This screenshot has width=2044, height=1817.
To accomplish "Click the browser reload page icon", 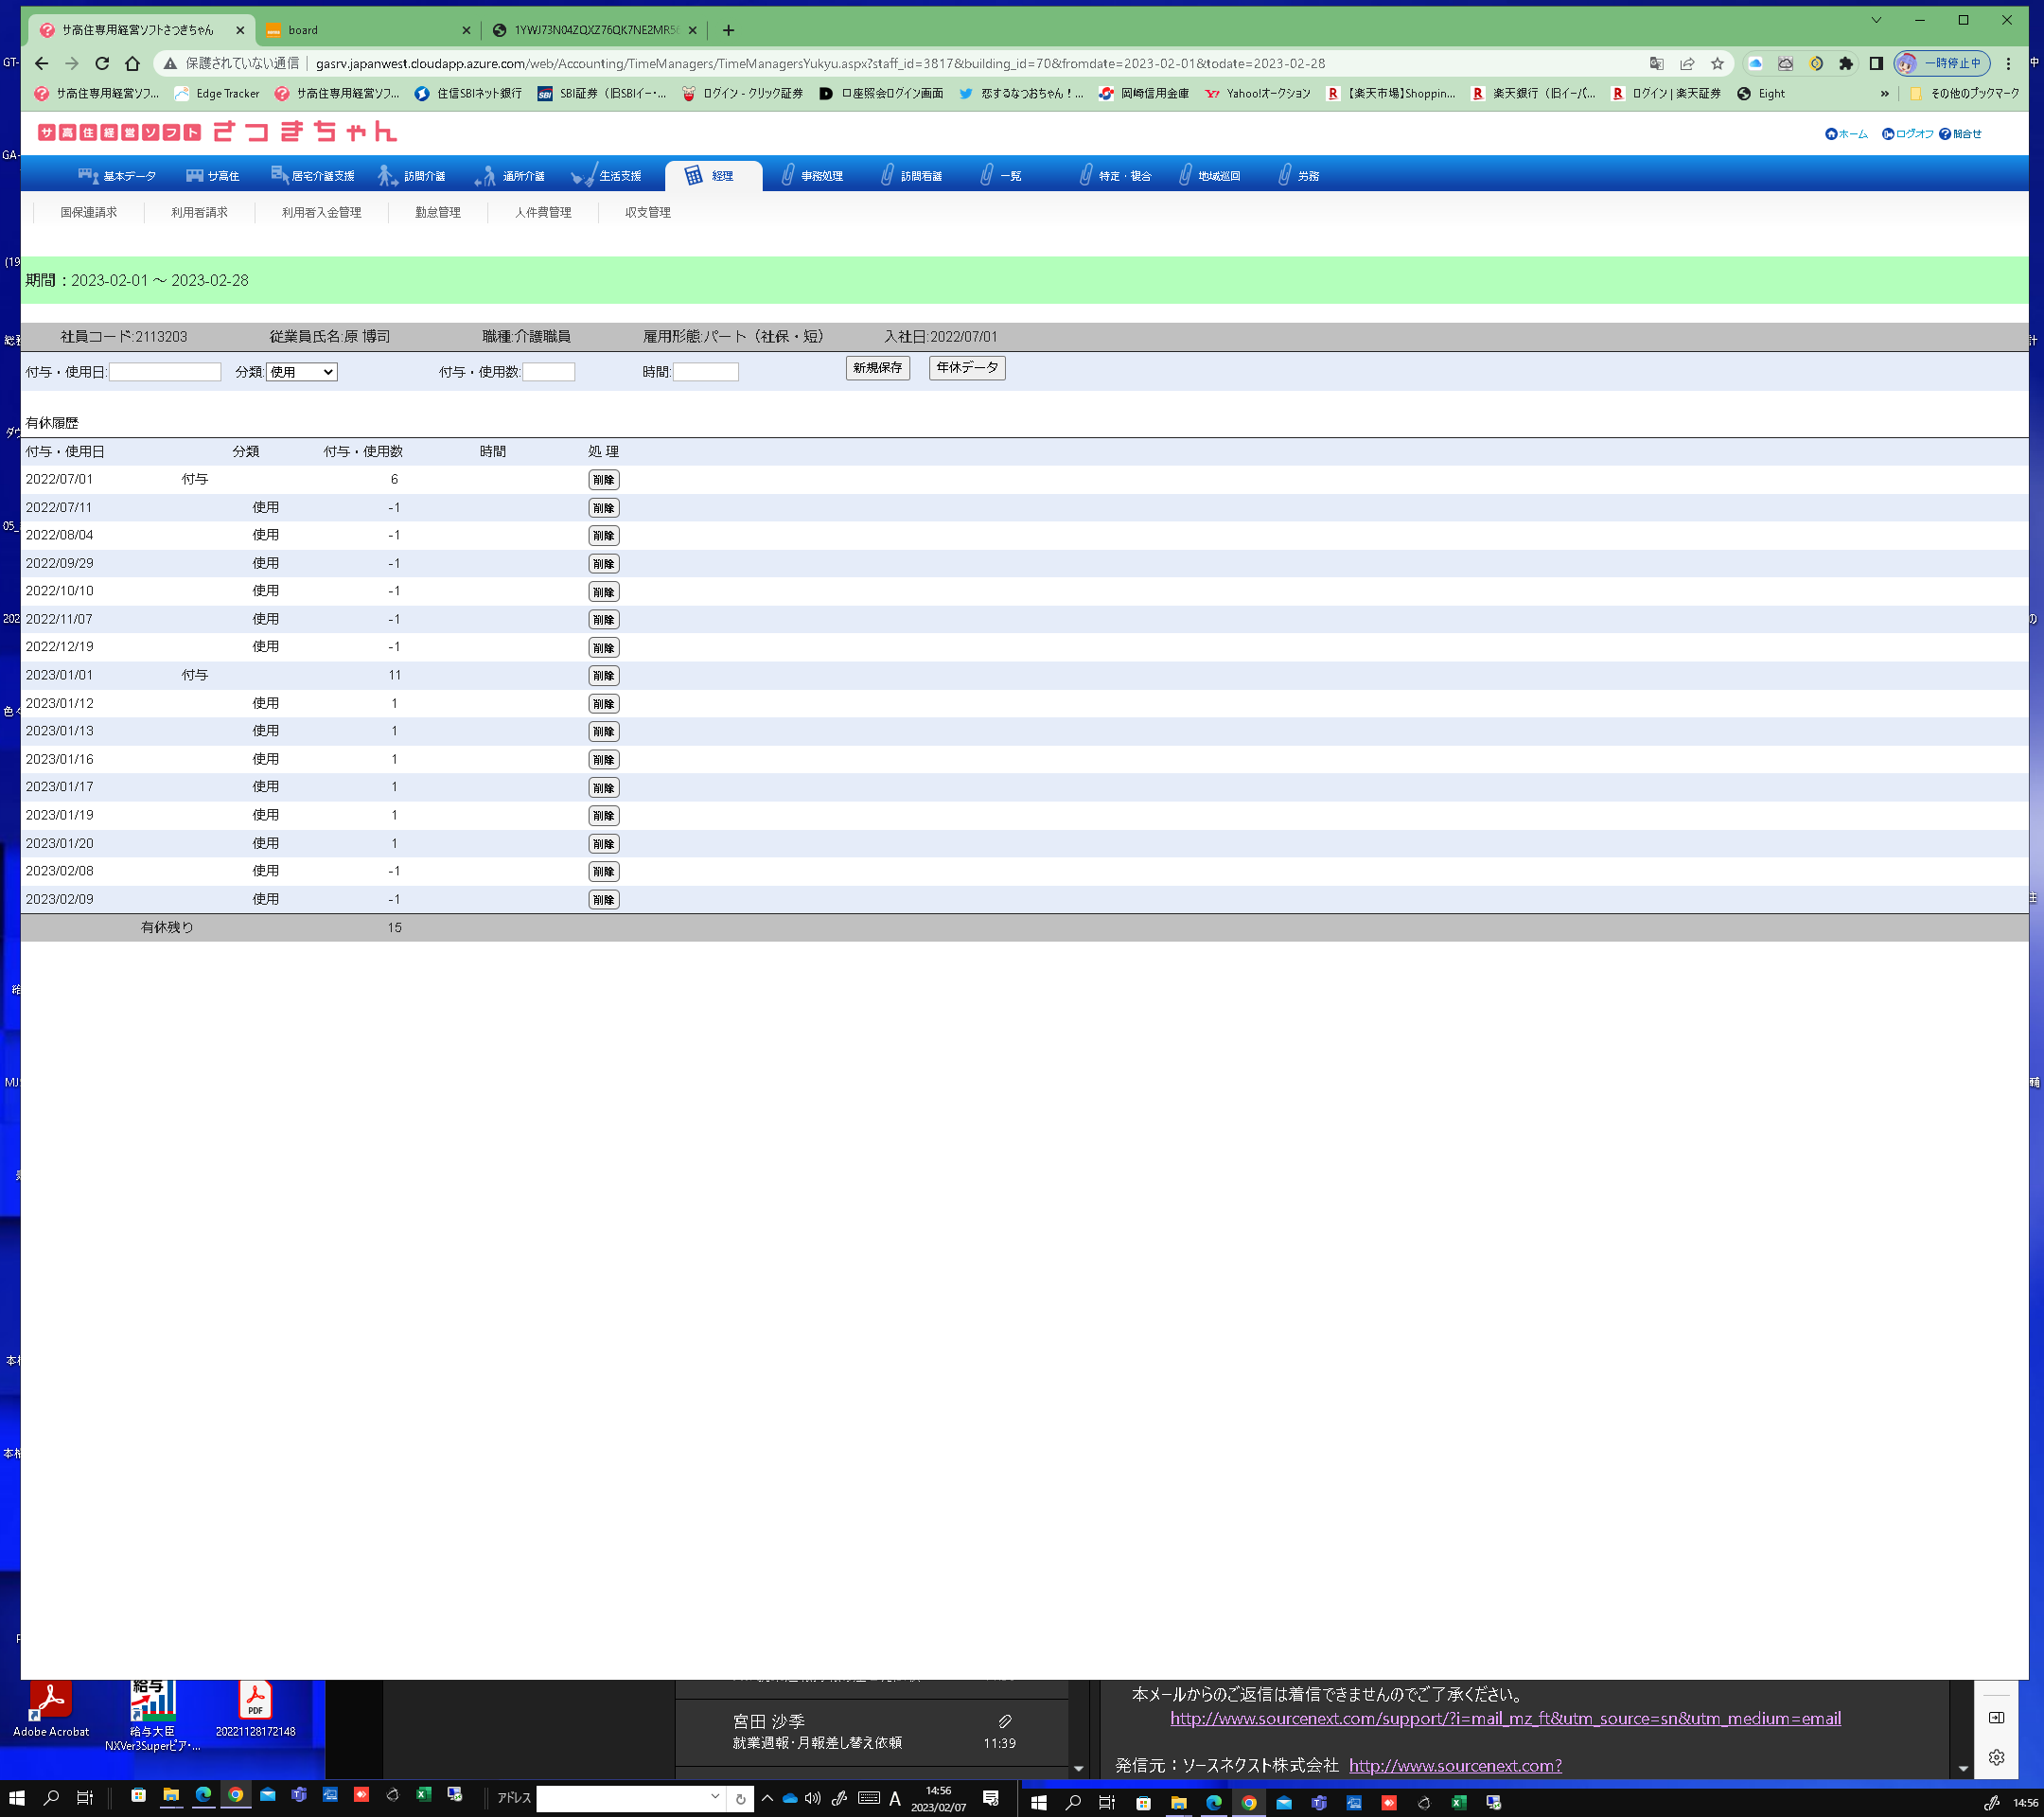I will tap(102, 63).
